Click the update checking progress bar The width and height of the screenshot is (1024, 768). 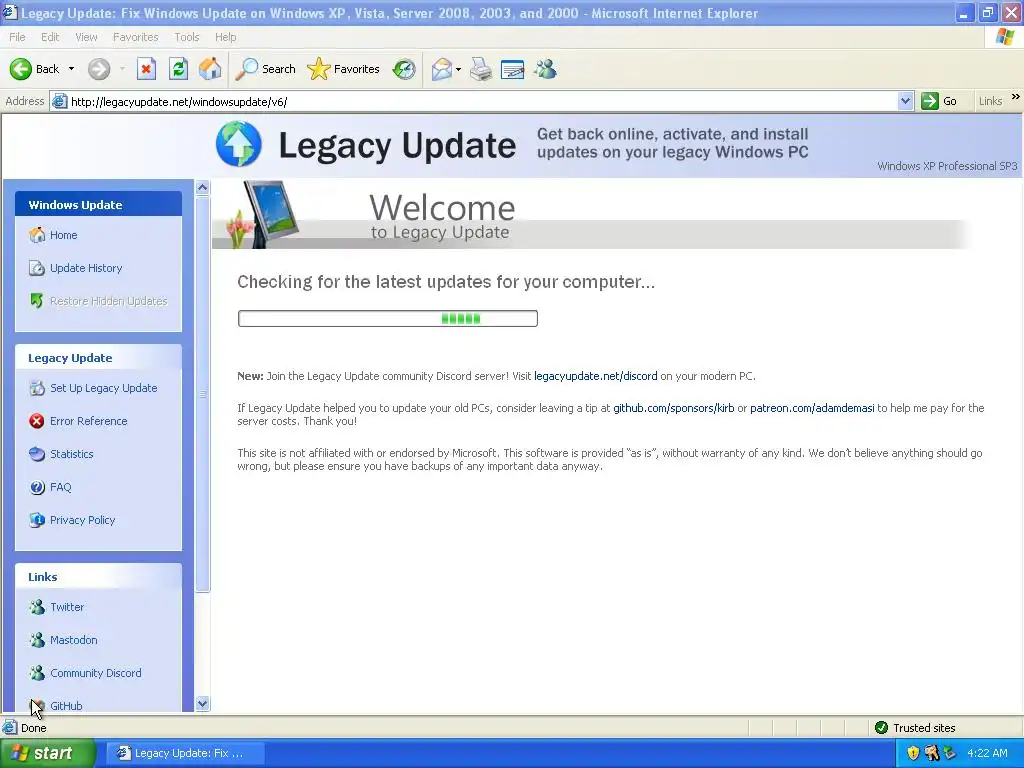click(387, 319)
